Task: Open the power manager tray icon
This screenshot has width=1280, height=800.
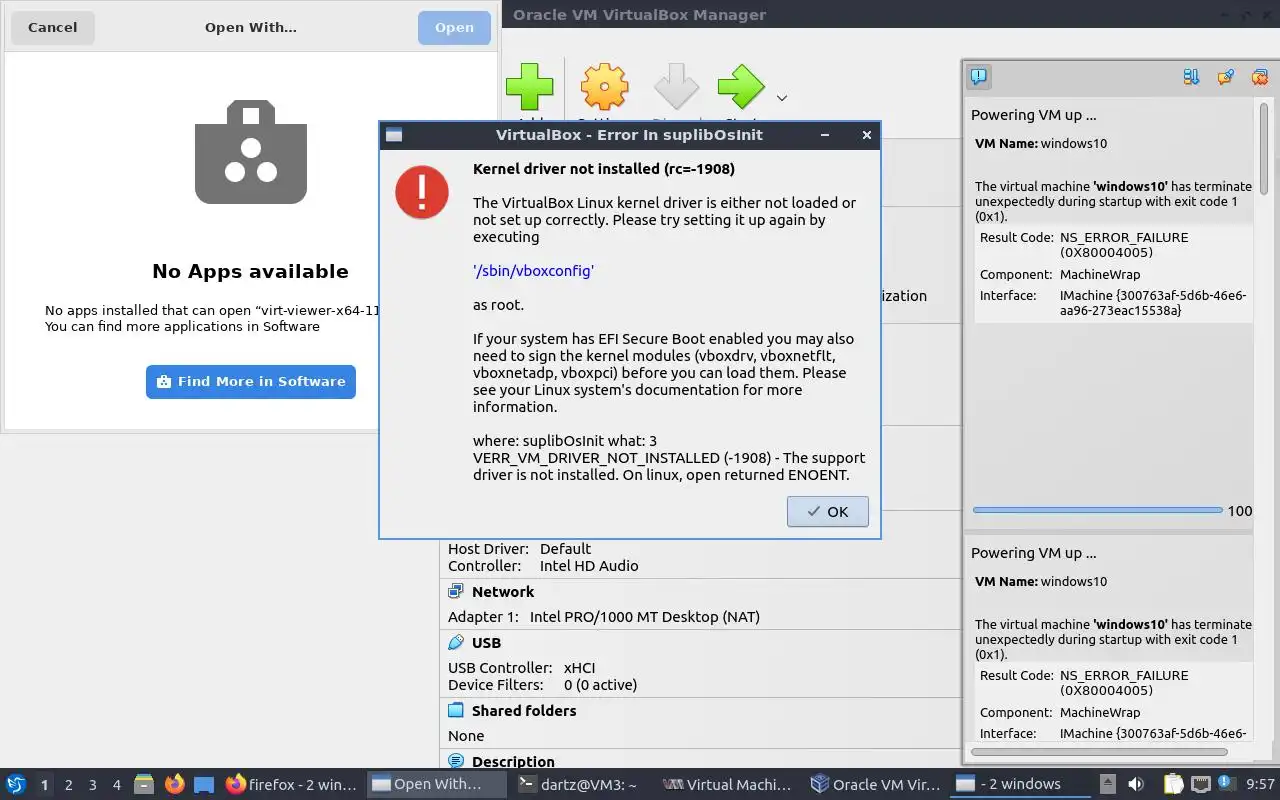Action: tap(1226, 785)
